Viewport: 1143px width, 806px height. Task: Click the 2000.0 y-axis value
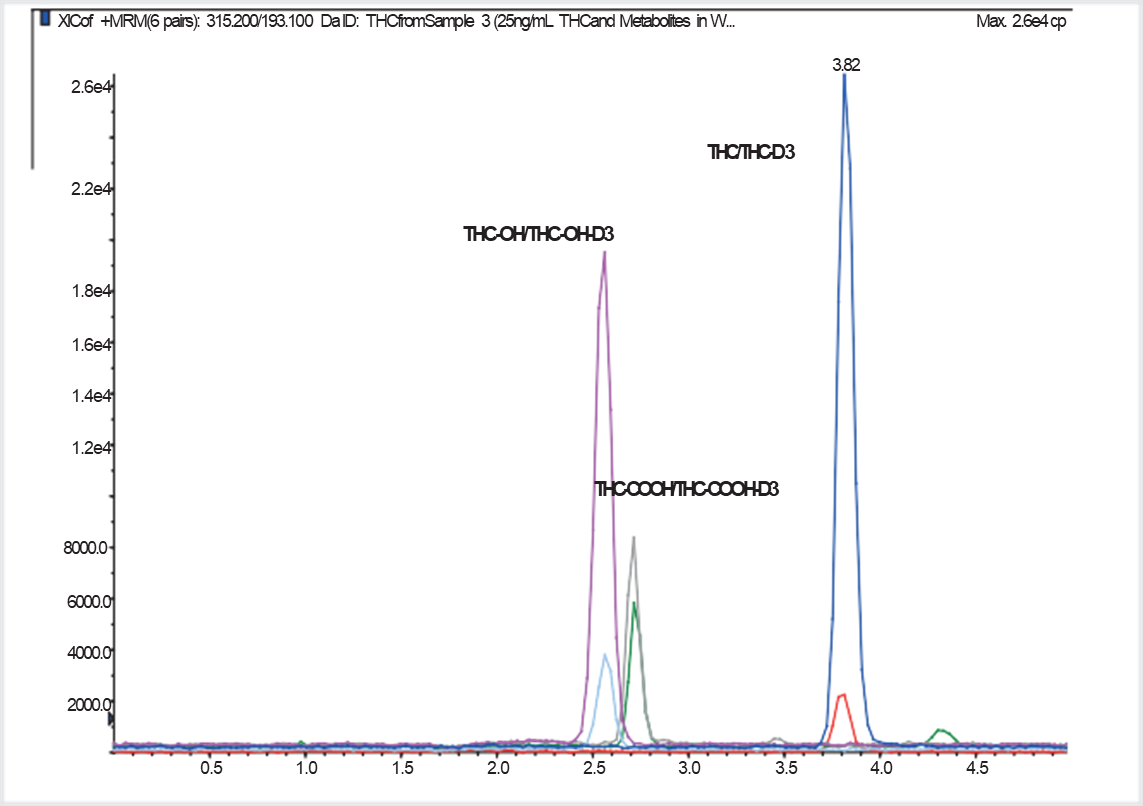coord(89,705)
